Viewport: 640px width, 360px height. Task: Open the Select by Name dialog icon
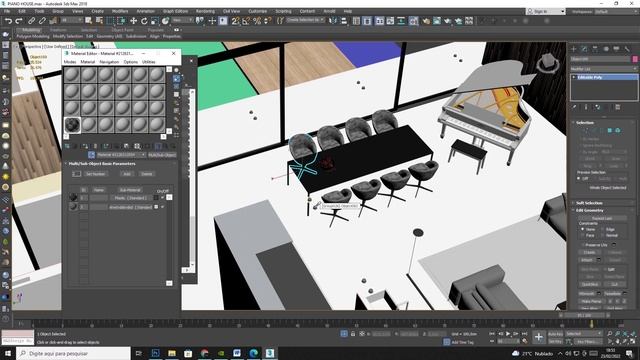(99, 20)
